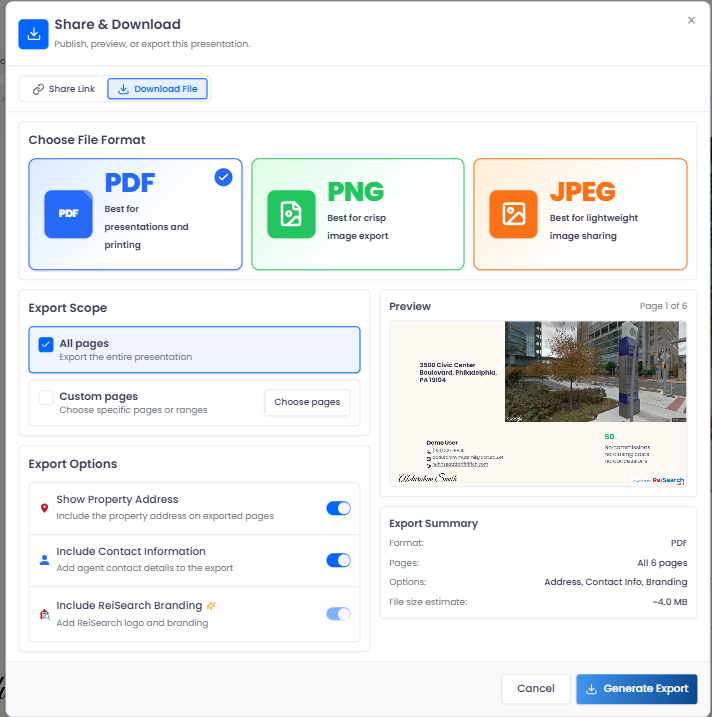712x717 pixels.
Task: Click the Cancel button
Action: pyautogui.click(x=535, y=688)
